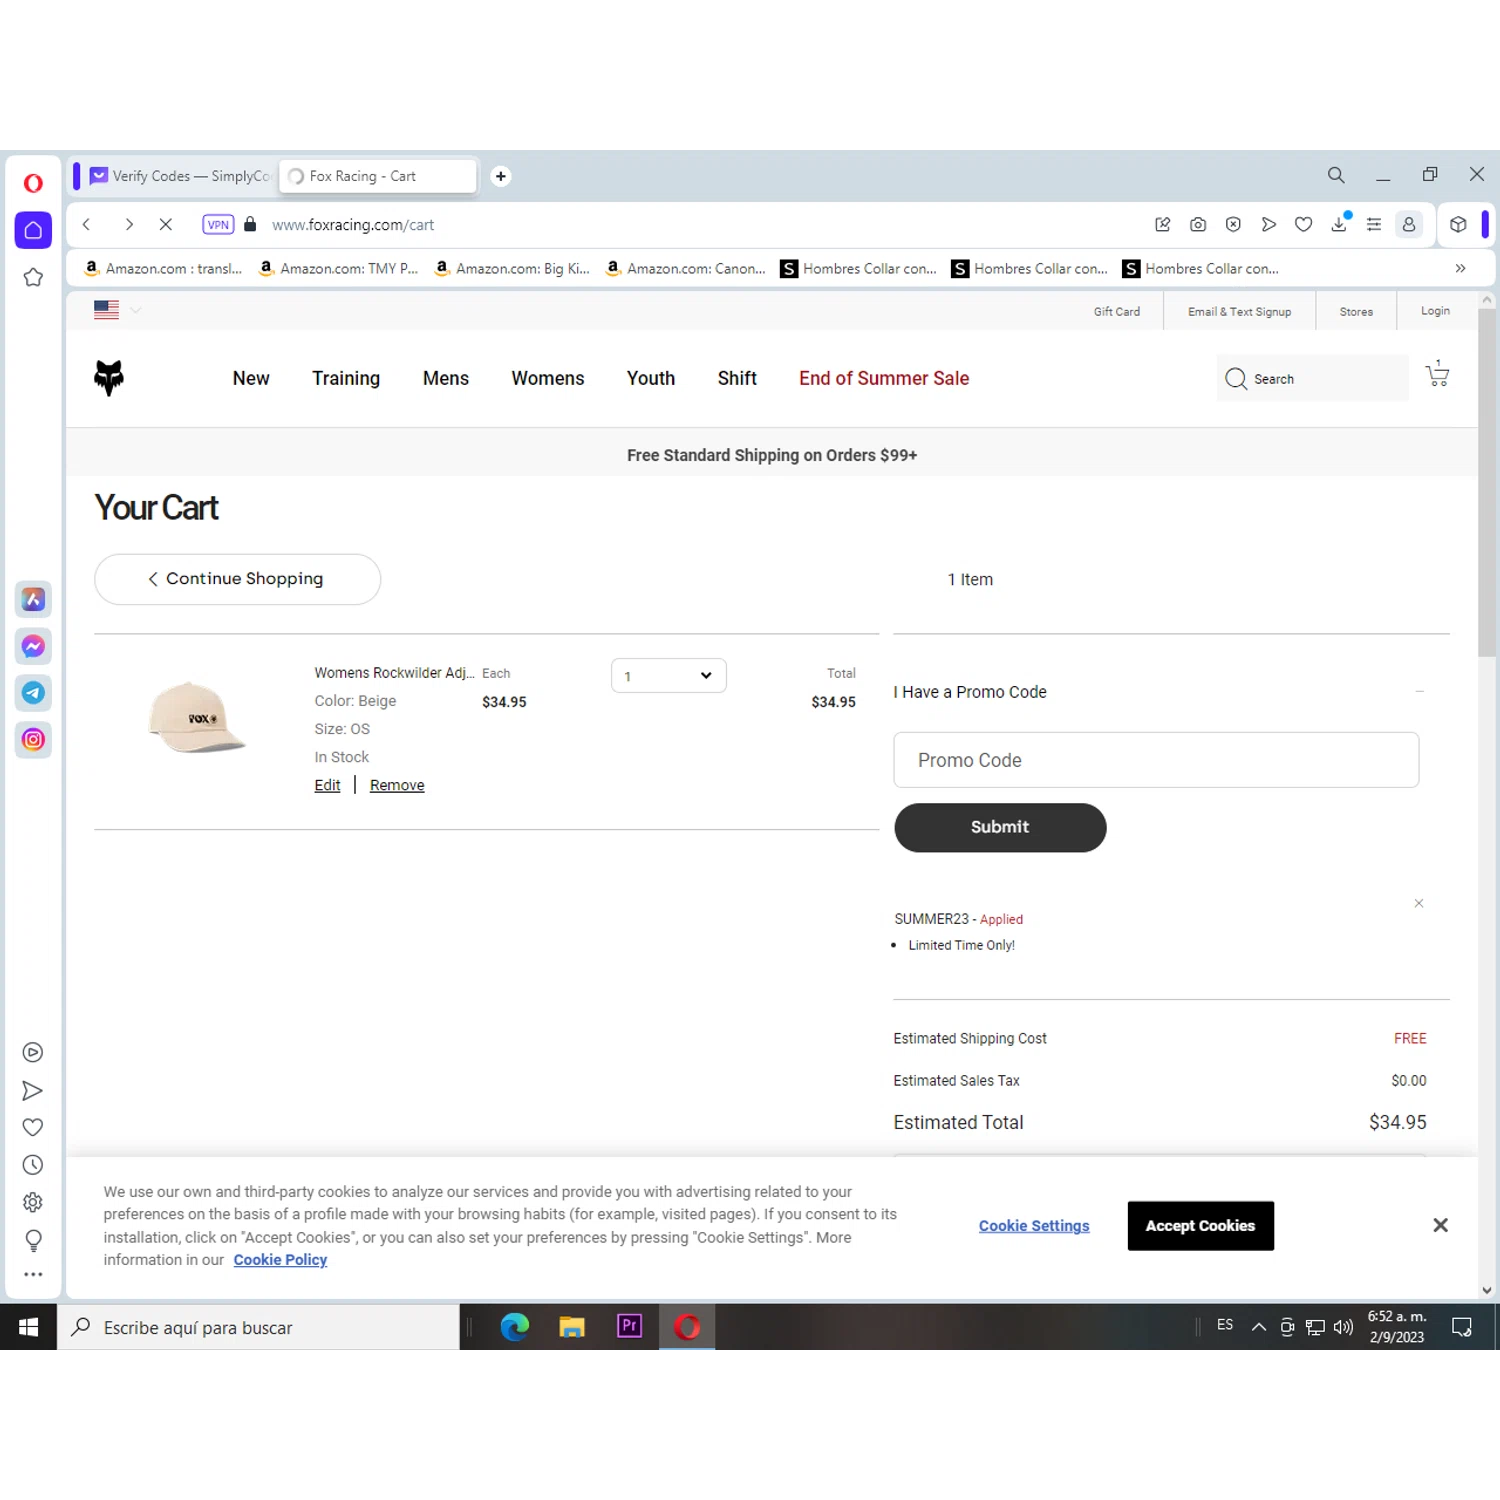This screenshot has height=1500, width=1500.
Task: Open the Mens menu
Action: tap(446, 378)
